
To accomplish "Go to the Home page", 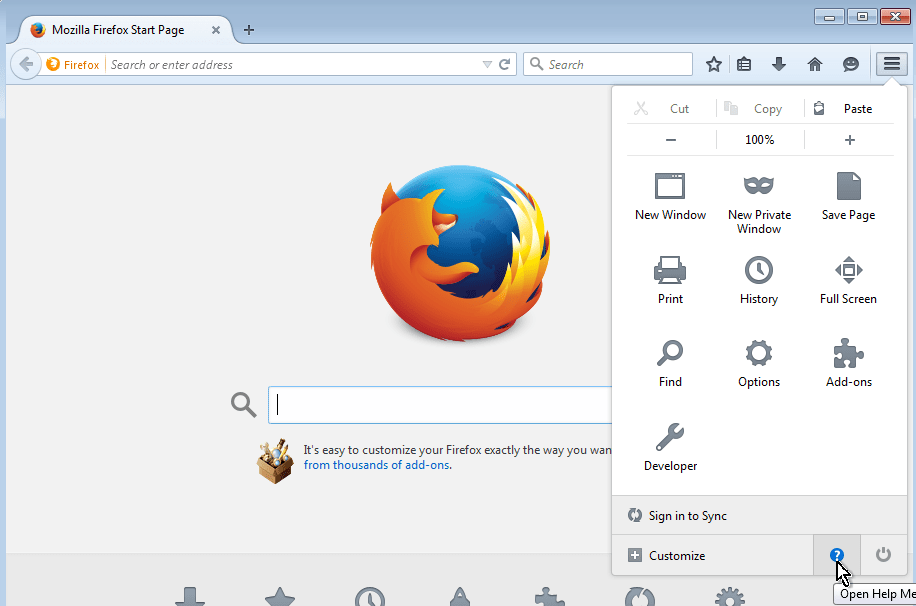I will (x=815, y=64).
